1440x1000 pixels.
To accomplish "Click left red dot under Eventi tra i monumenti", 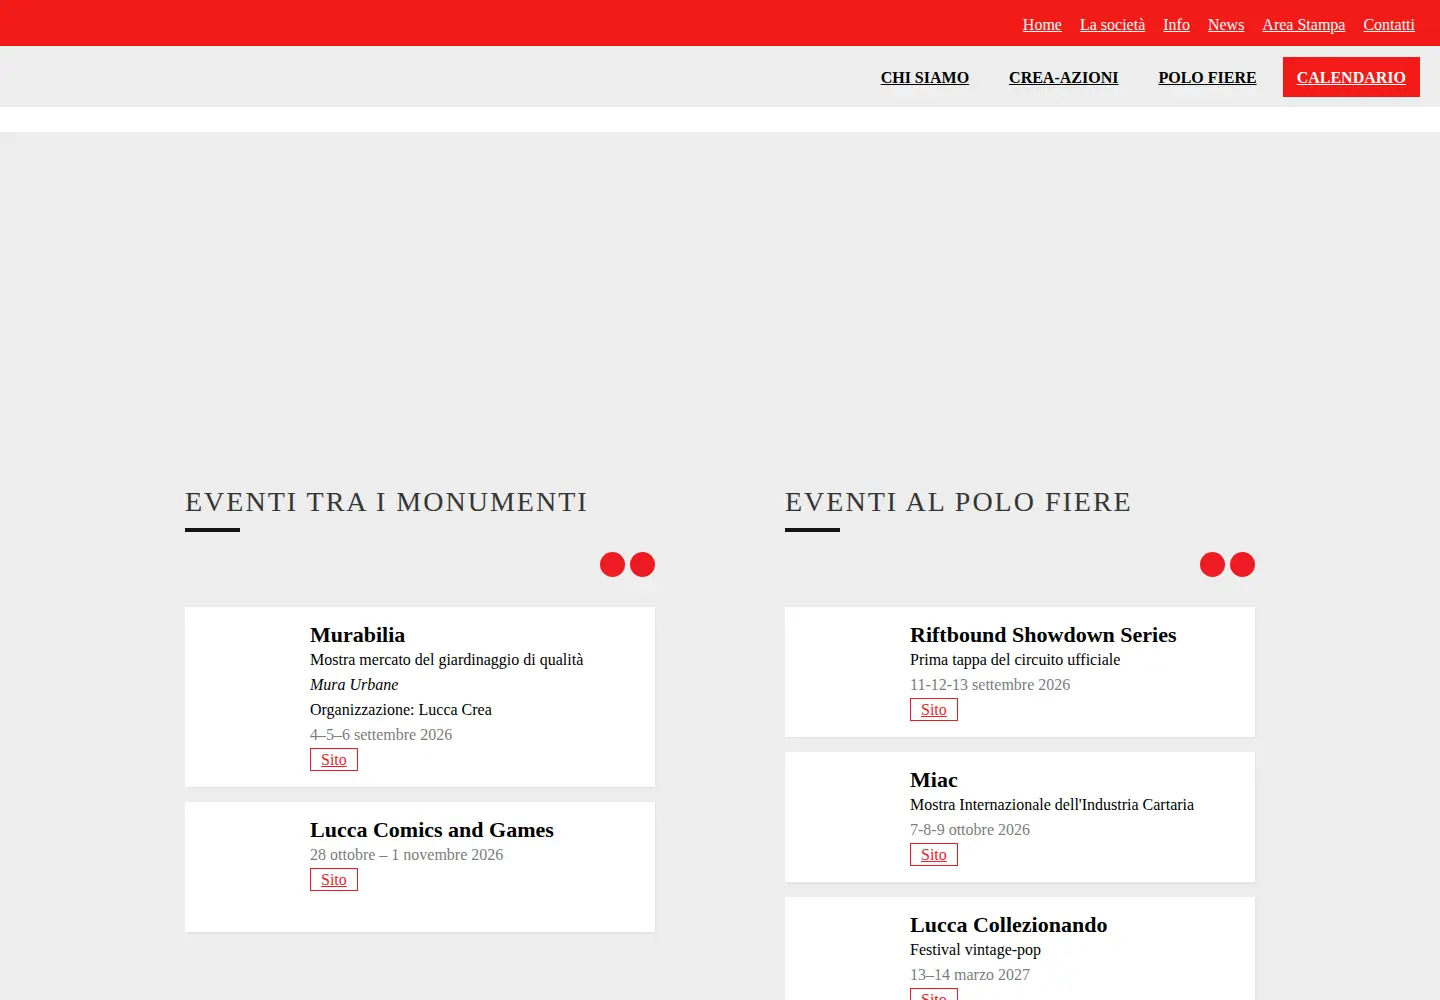I will coord(612,565).
